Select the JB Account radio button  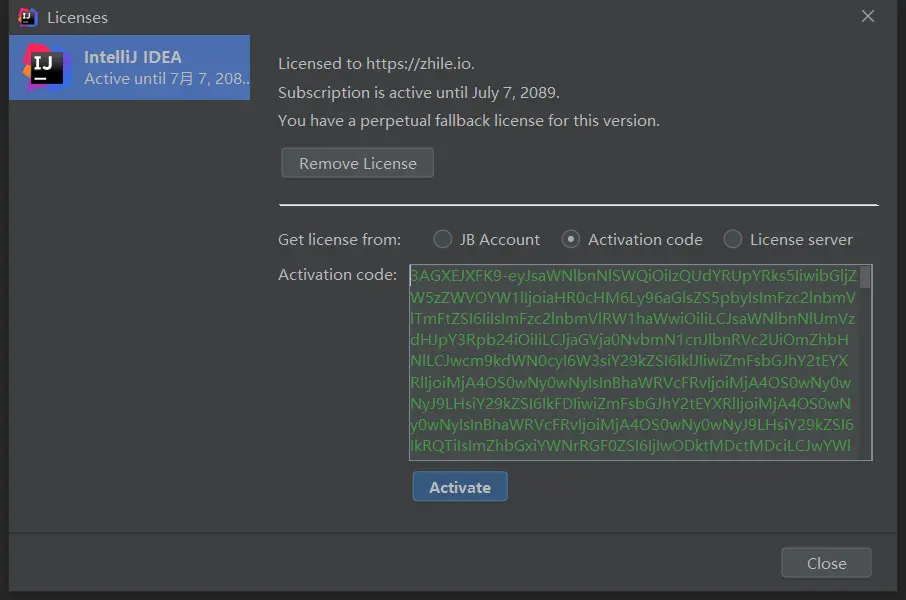pos(443,239)
